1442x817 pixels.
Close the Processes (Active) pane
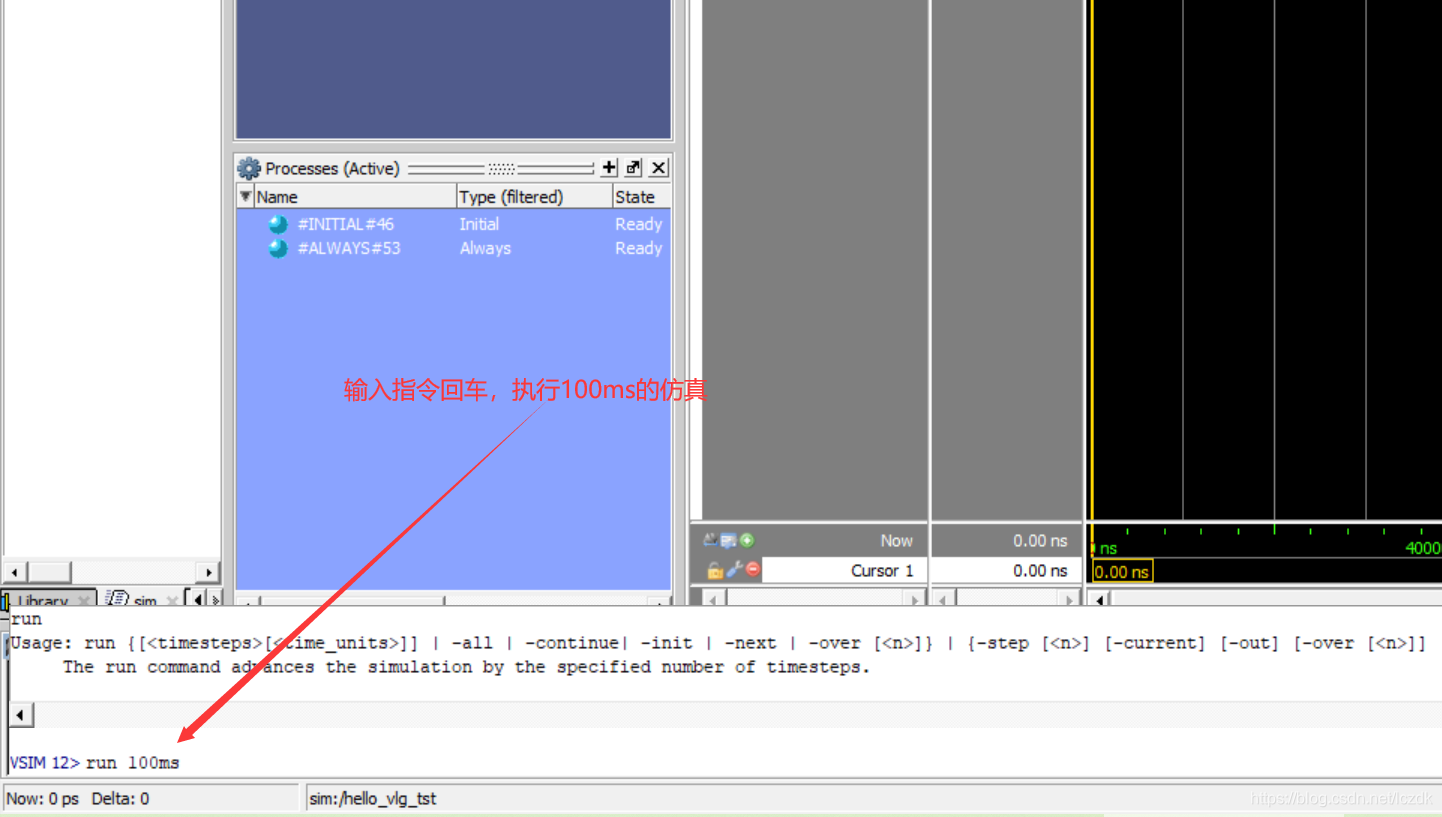click(x=658, y=167)
